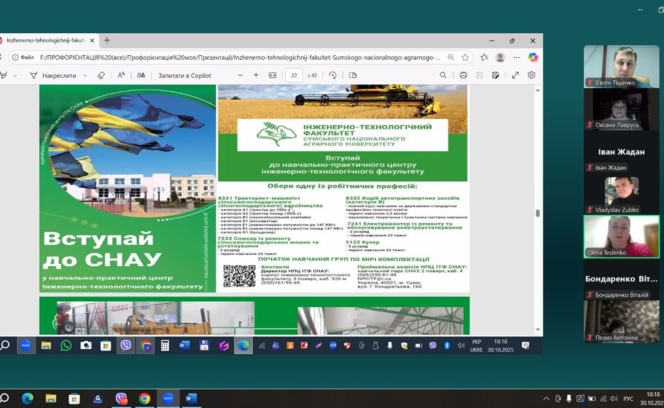Open Viber from the shared taskbar
The image size is (664, 408).
click(x=126, y=345)
